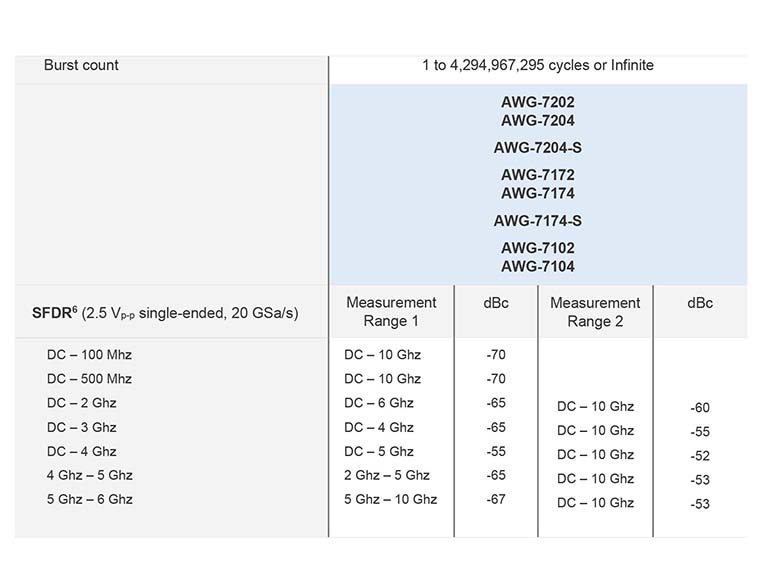Click the Measurement Range 2 header
The image size is (780, 566).
click(x=595, y=312)
